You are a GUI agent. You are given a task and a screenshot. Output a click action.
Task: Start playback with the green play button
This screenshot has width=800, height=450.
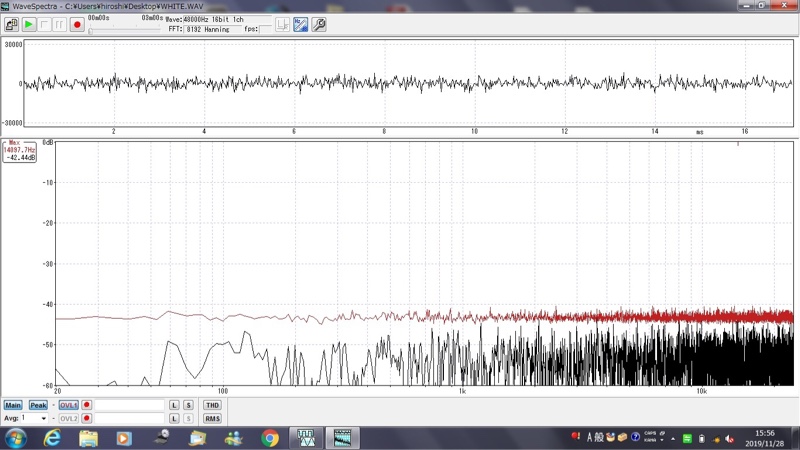coord(29,24)
